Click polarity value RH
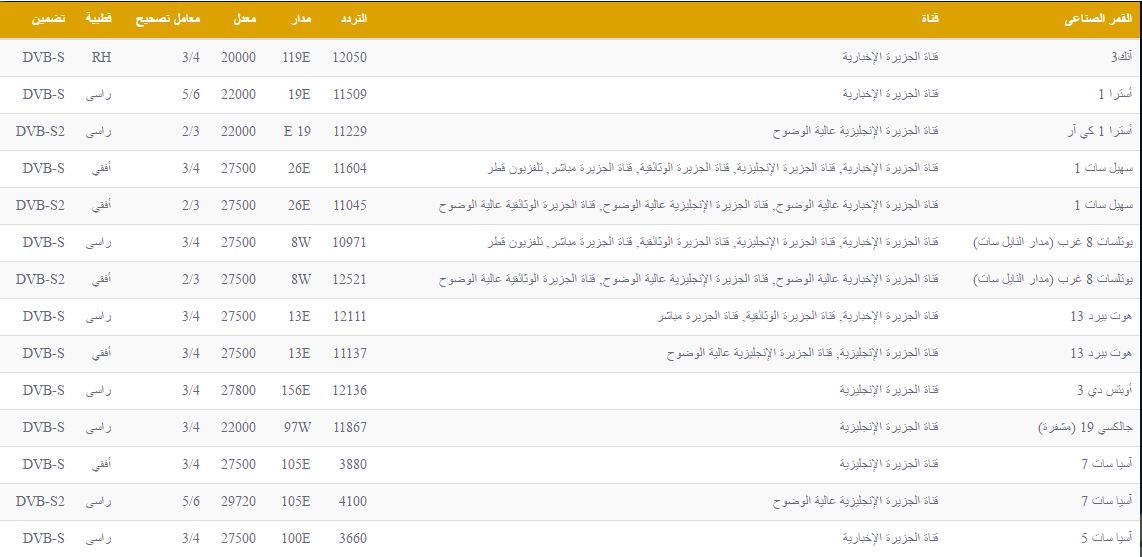 101,58
